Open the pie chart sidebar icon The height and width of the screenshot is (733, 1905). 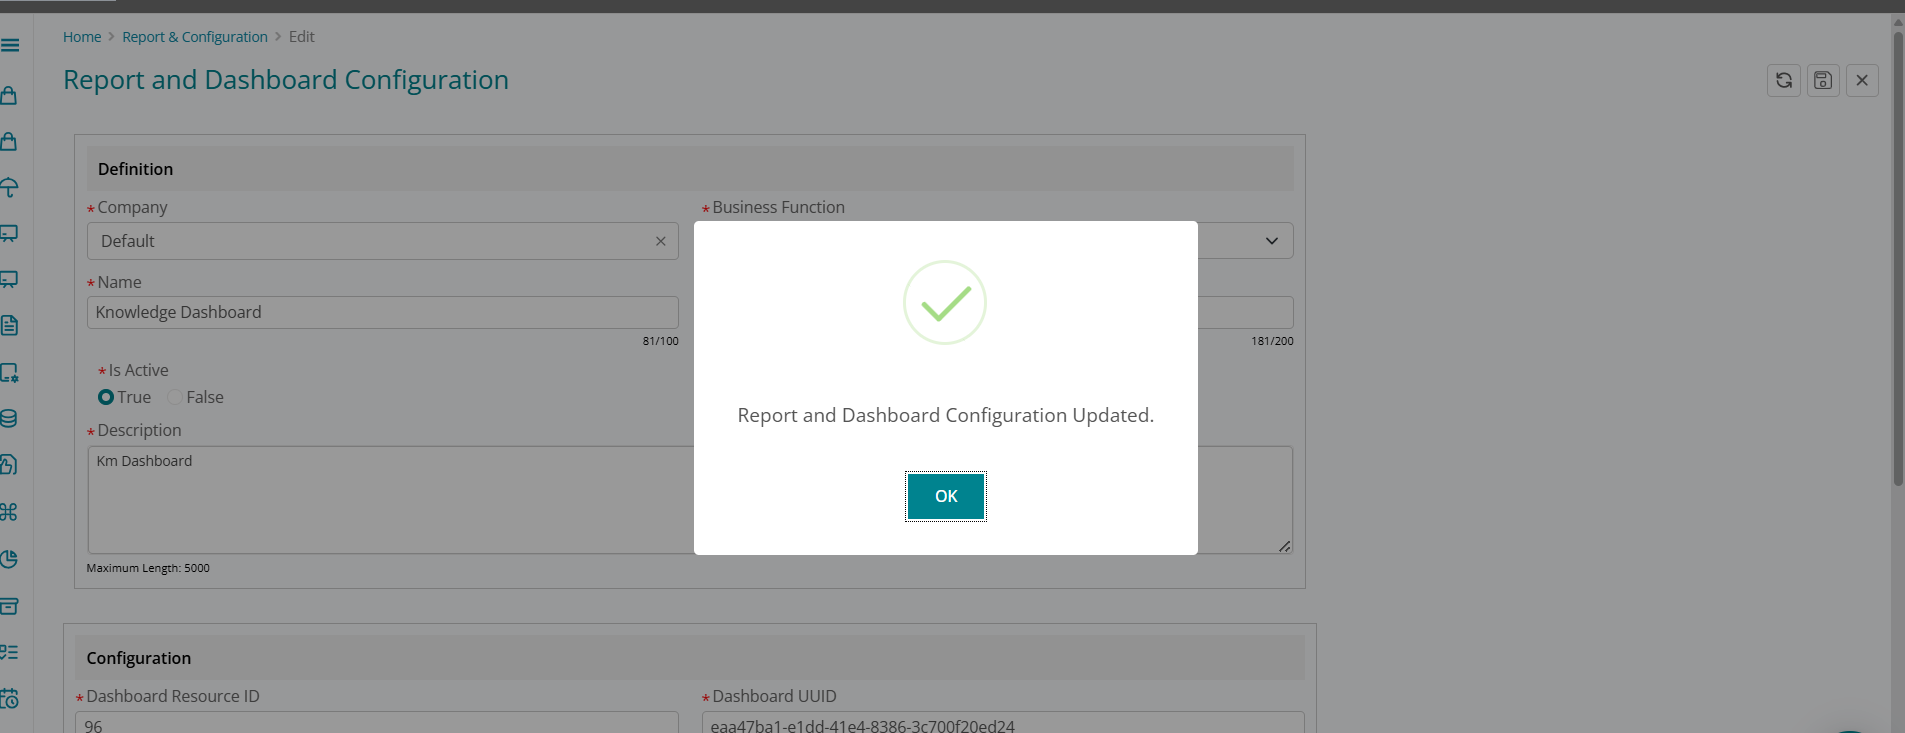click(x=10, y=559)
